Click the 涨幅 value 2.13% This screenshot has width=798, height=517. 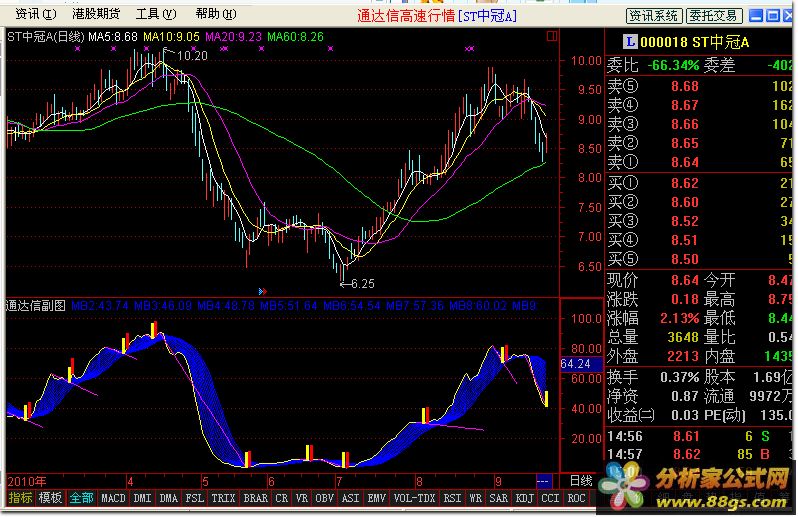click(679, 319)
